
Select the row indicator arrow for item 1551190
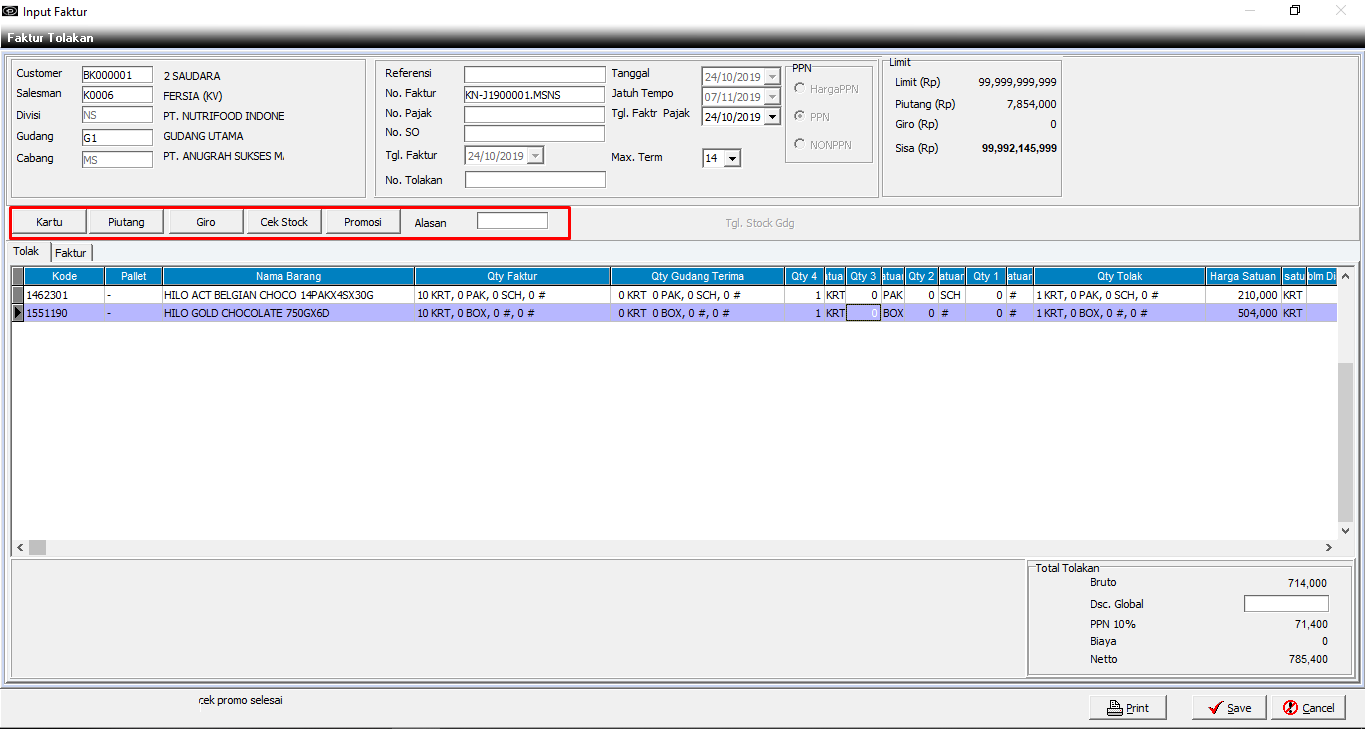coord(17,313)
